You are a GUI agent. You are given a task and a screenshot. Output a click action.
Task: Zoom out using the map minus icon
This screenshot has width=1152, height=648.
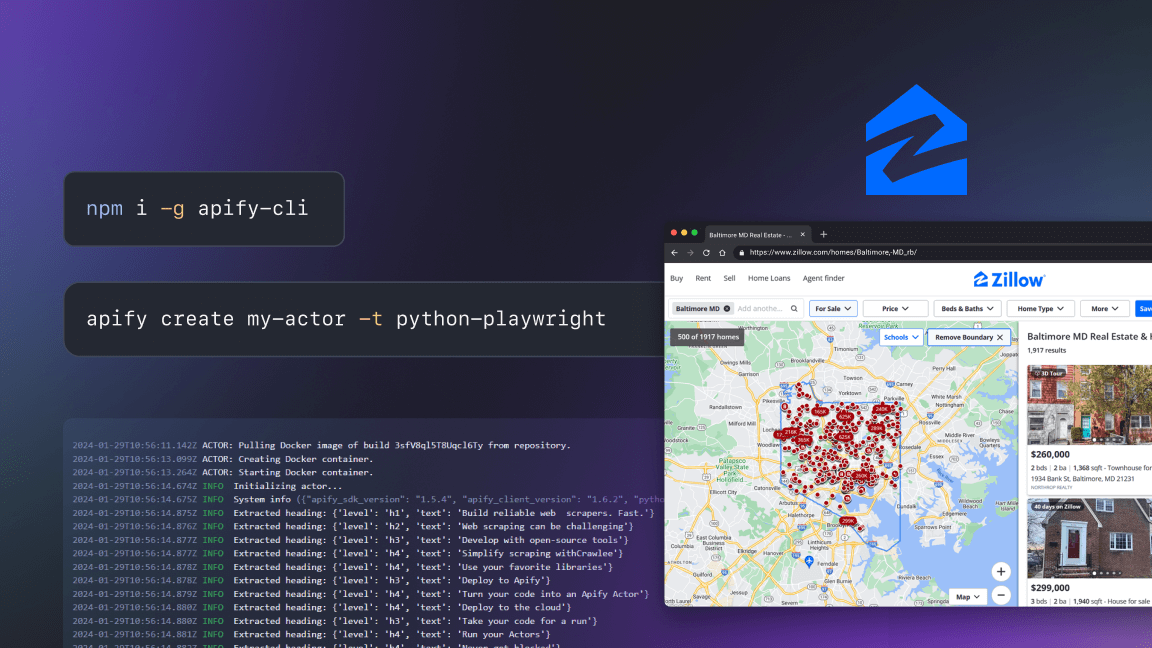[x=1001, y=595]
